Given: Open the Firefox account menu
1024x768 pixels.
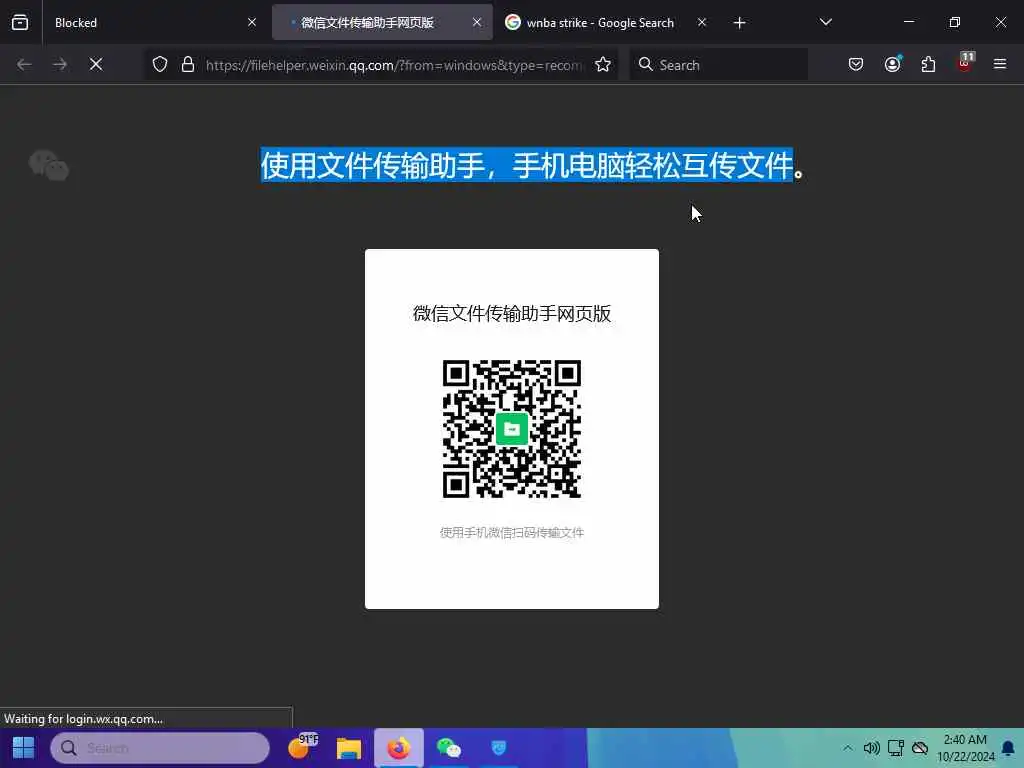Looking at the screenshot, I should coord(892,65).
